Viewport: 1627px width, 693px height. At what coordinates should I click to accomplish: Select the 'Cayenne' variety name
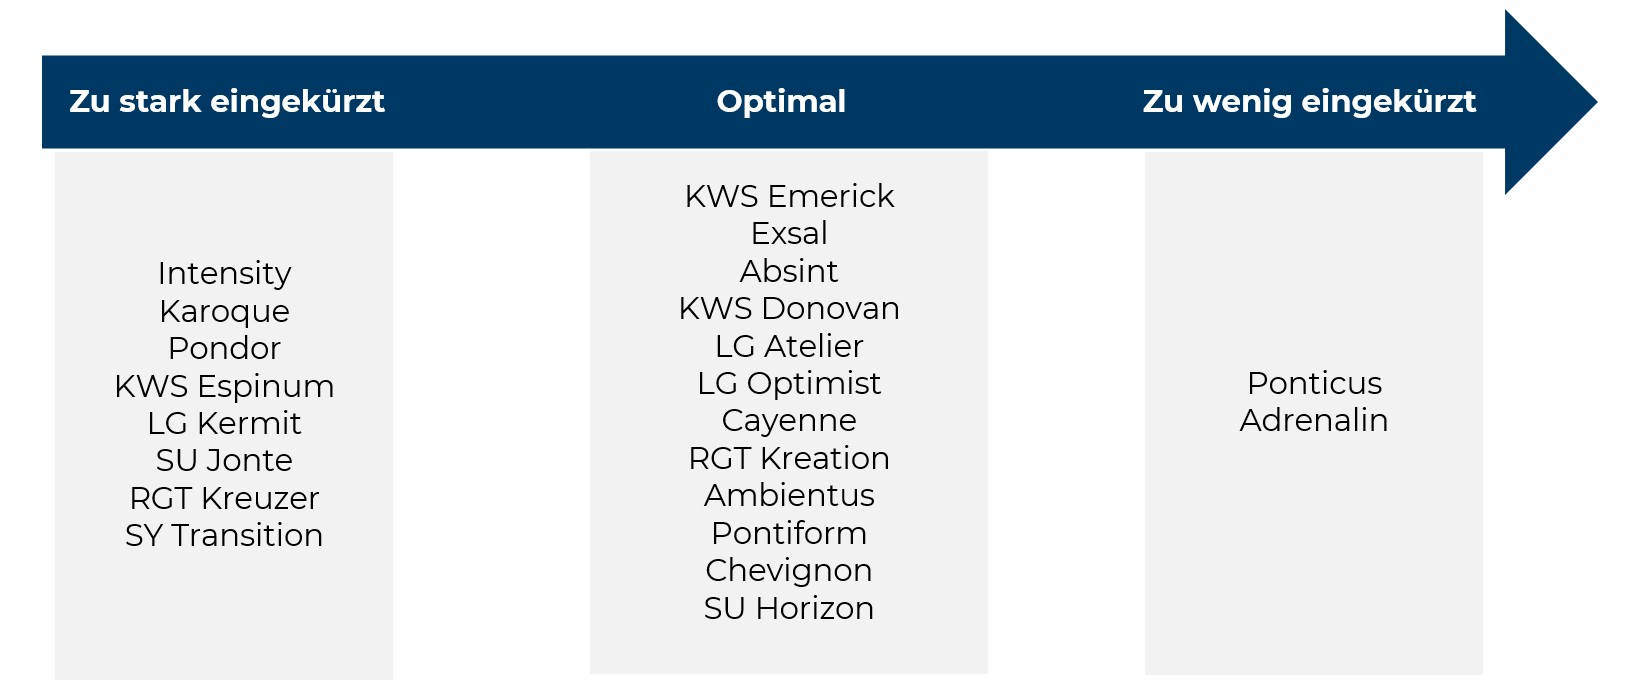[789, 420]
